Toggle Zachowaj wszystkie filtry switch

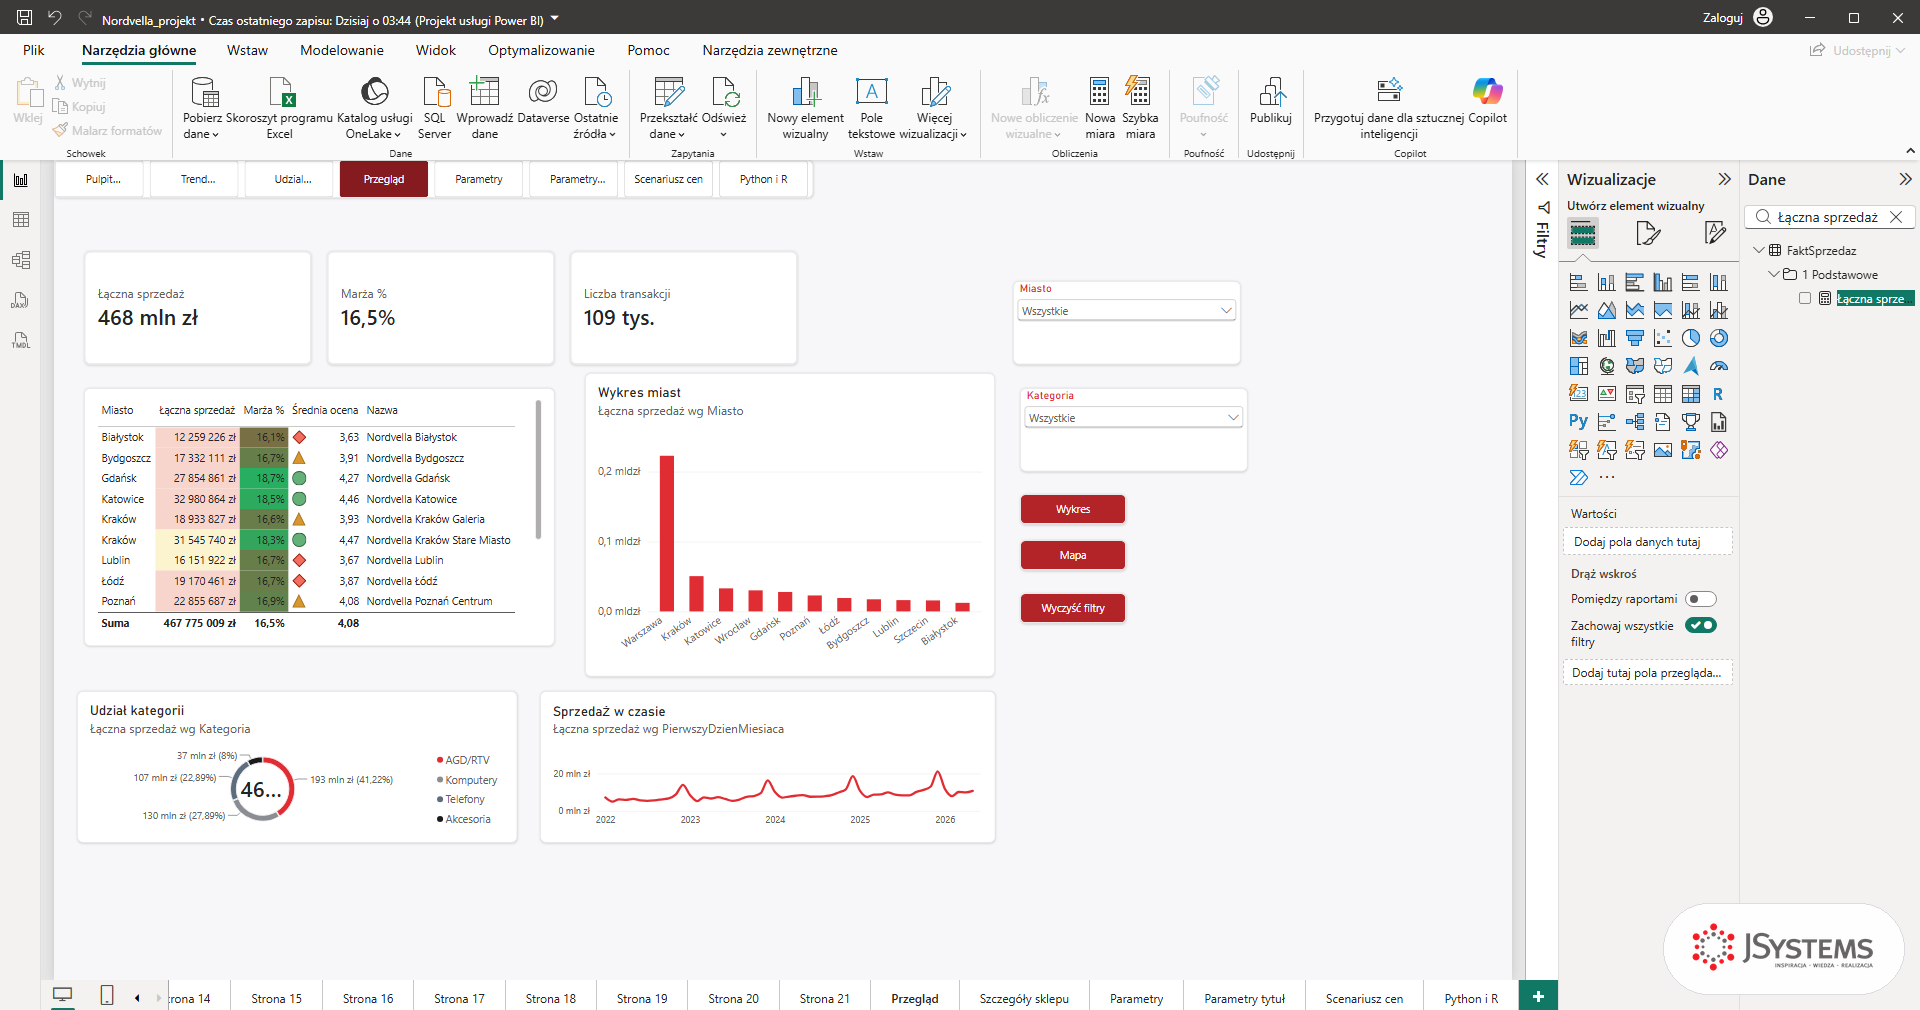1701,625
